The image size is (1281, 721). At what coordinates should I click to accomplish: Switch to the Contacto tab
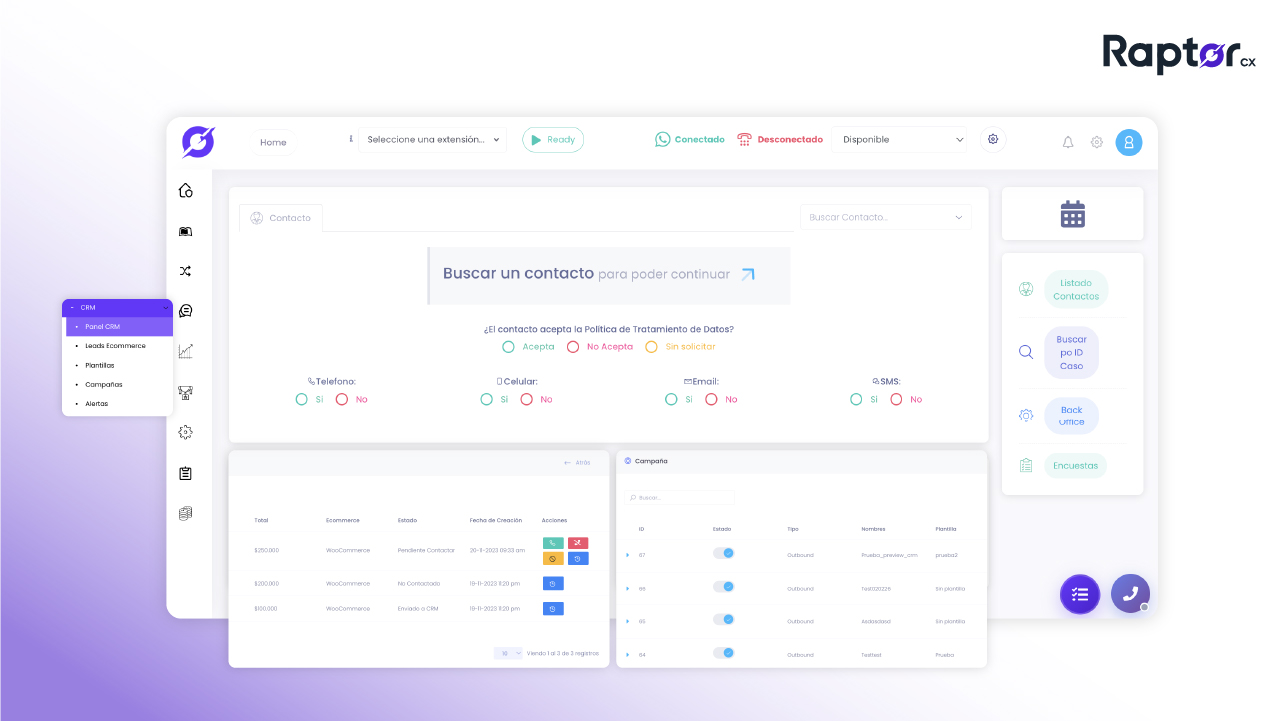tap(281, 218)
